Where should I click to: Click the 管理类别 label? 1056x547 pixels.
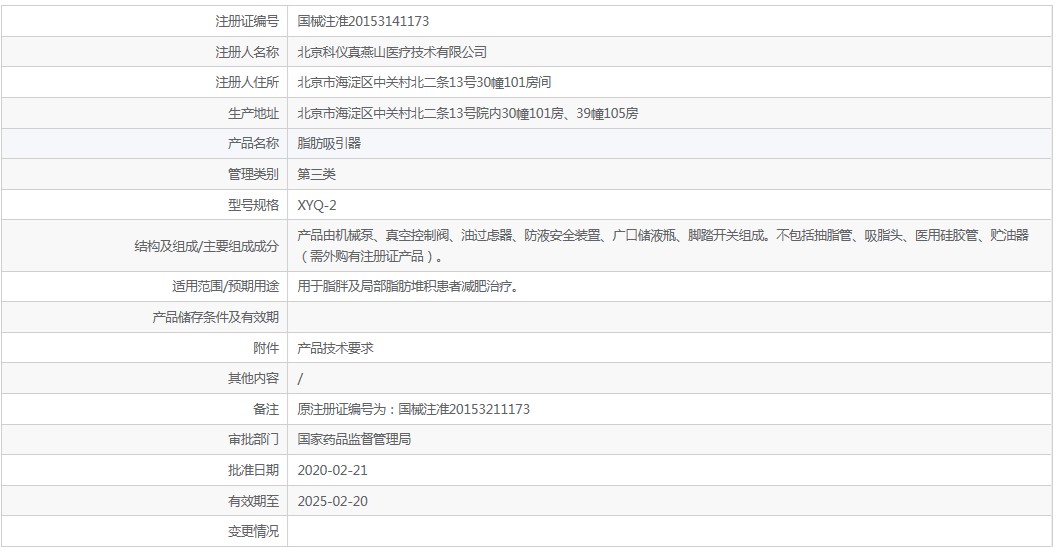253,174
